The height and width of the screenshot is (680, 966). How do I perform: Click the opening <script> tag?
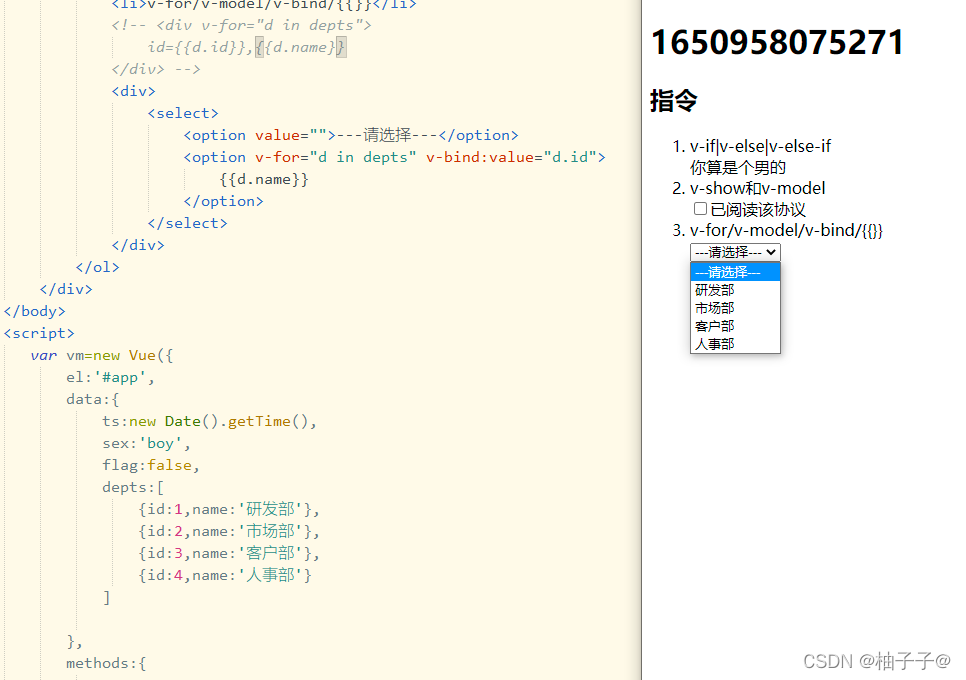pos(39,333)
